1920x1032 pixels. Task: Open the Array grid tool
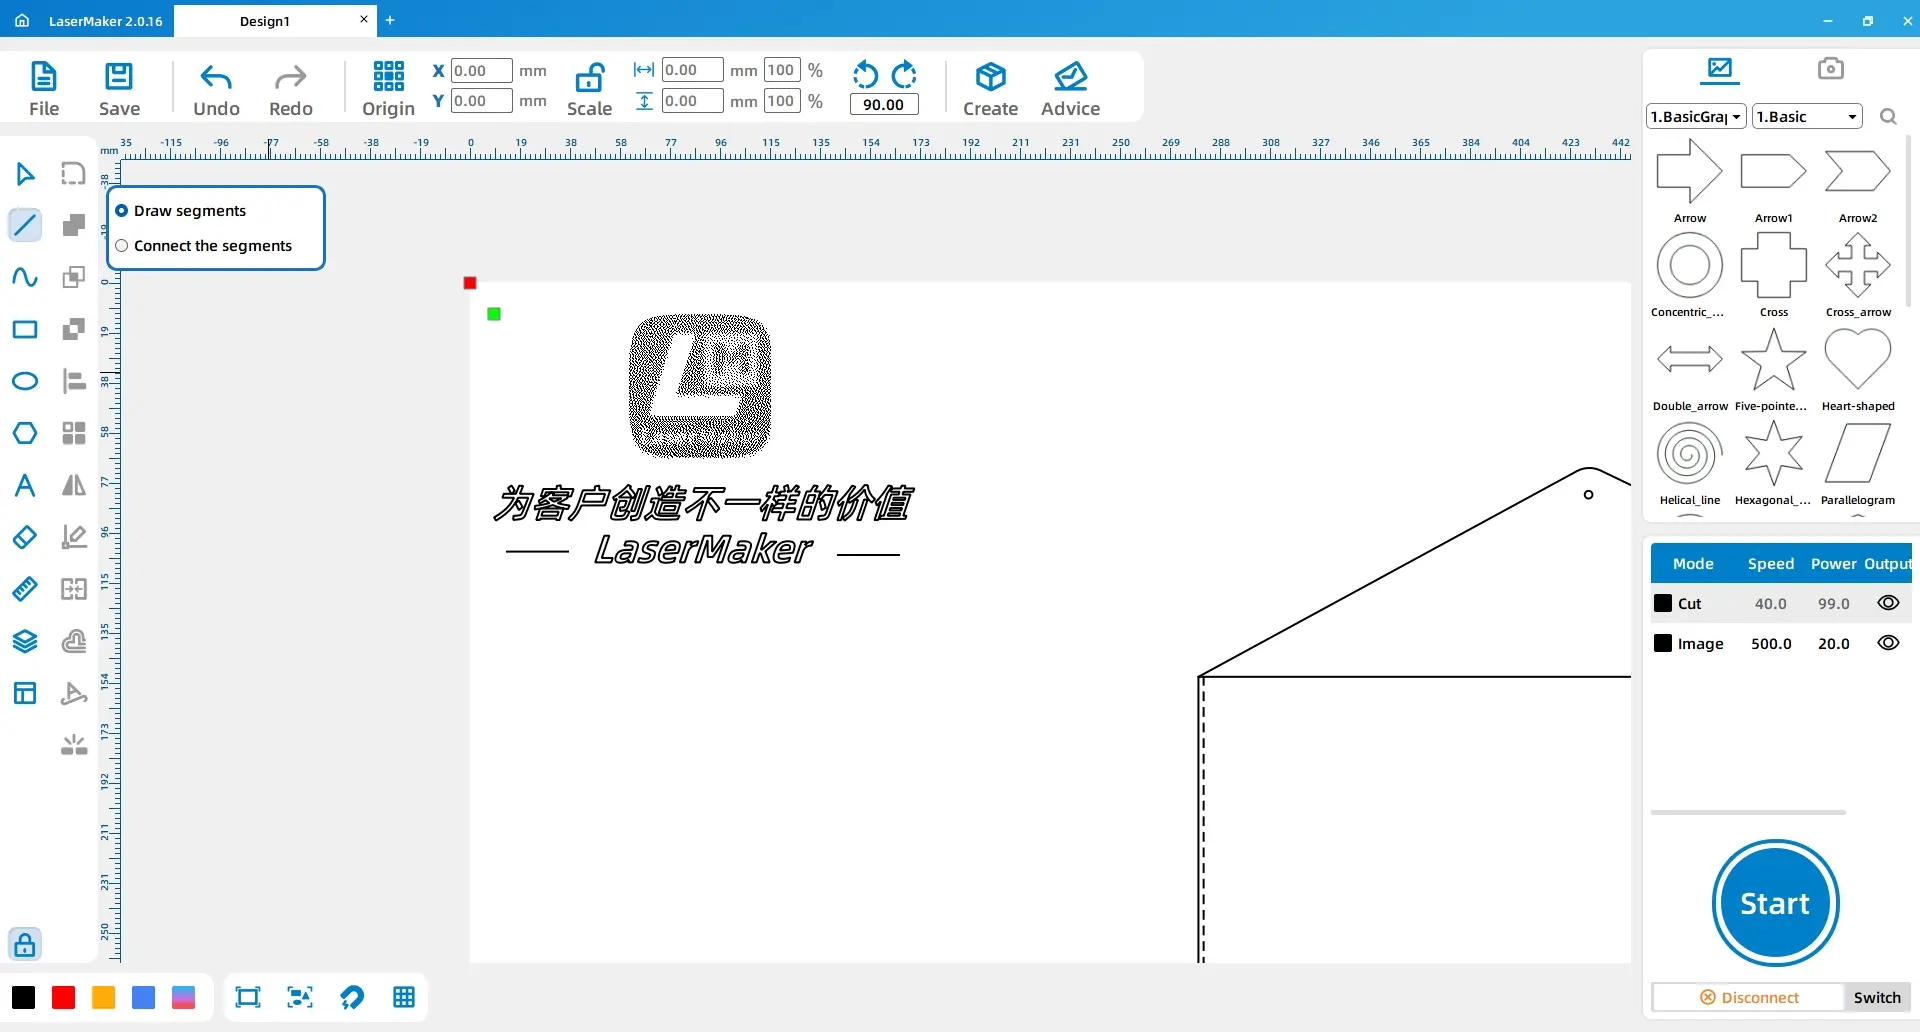coord(74,433)
